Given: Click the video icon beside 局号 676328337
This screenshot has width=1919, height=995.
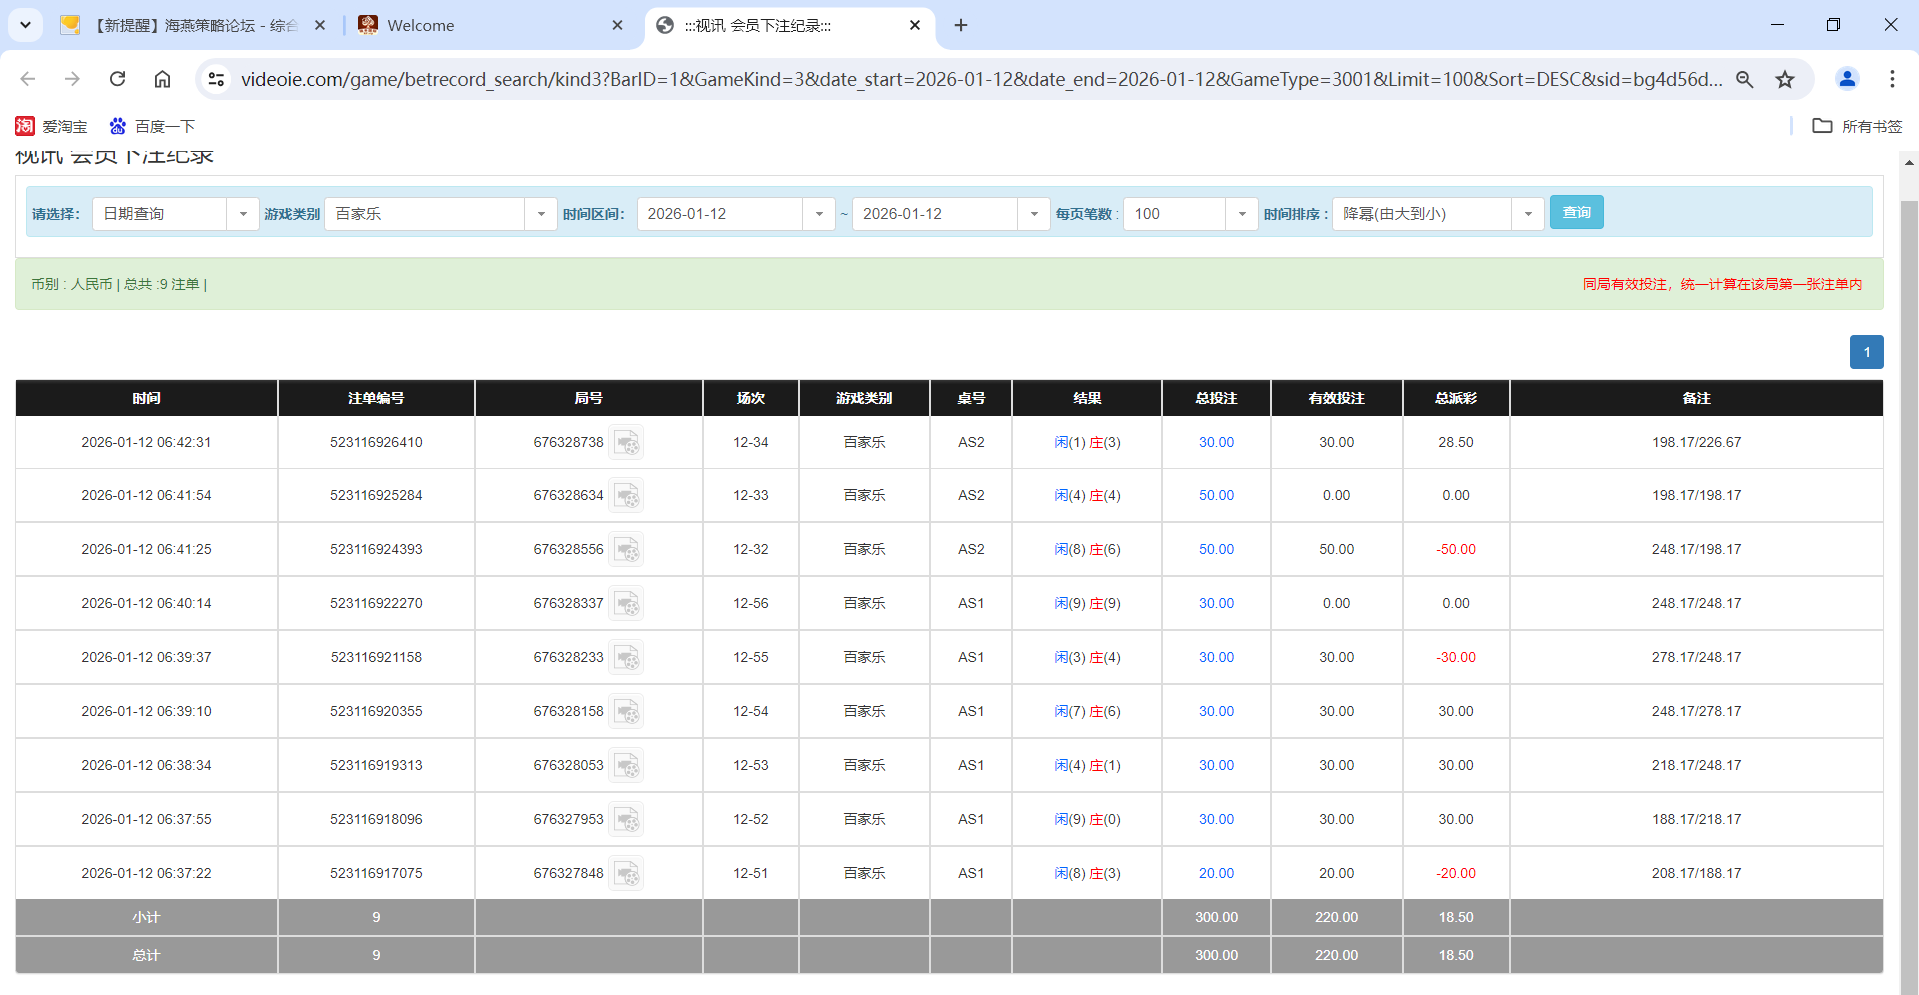Looking at the screenshot, I should pos(627,603).
